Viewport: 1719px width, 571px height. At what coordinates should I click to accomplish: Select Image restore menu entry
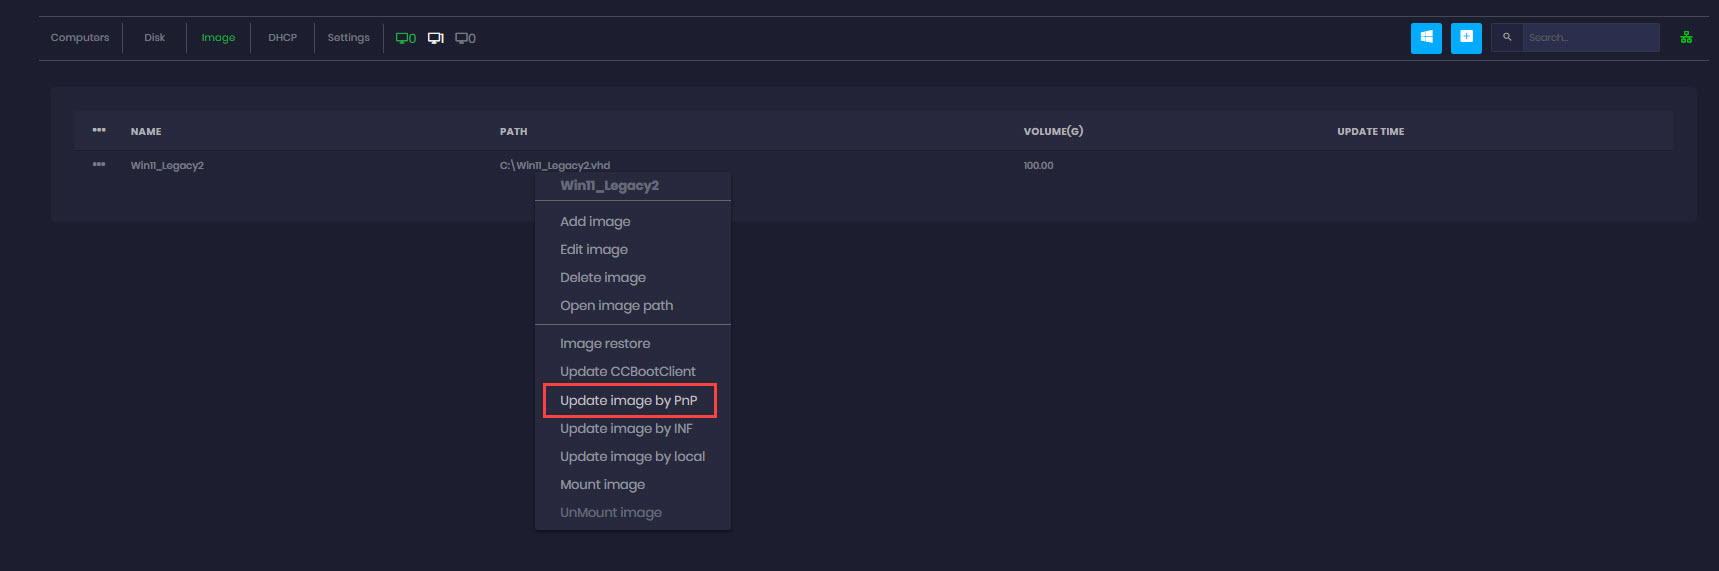tap(605, 344)
